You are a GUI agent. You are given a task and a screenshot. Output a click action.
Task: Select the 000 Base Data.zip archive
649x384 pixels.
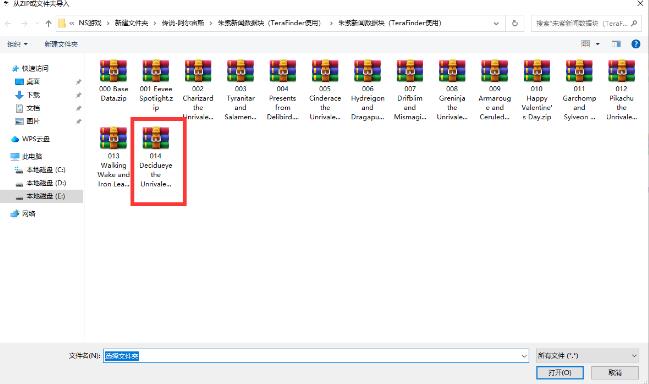click(x=113, y=81)
